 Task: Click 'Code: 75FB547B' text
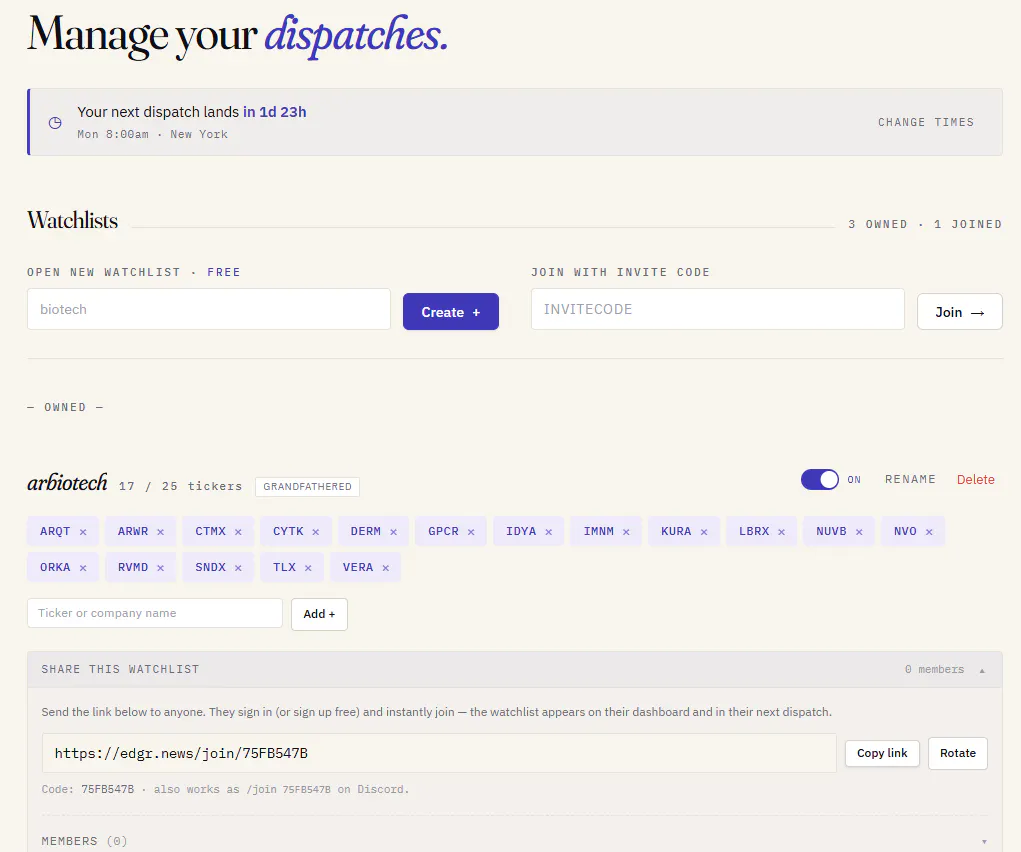(x=88, y=789)
